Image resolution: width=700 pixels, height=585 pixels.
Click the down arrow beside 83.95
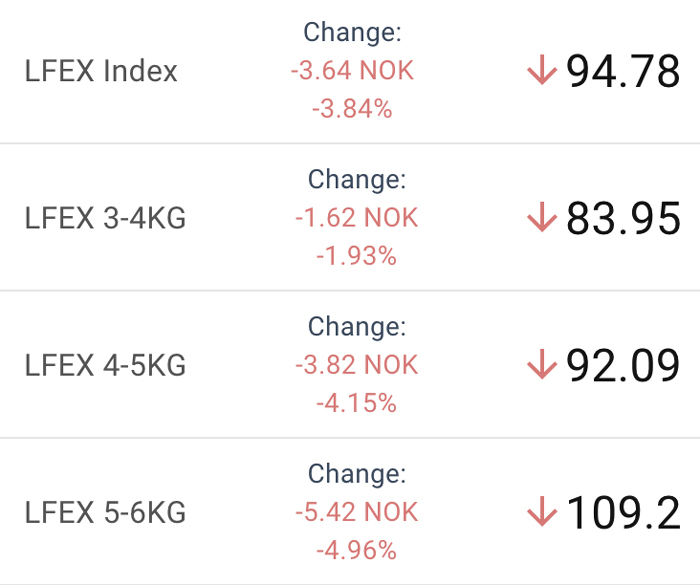541,218
